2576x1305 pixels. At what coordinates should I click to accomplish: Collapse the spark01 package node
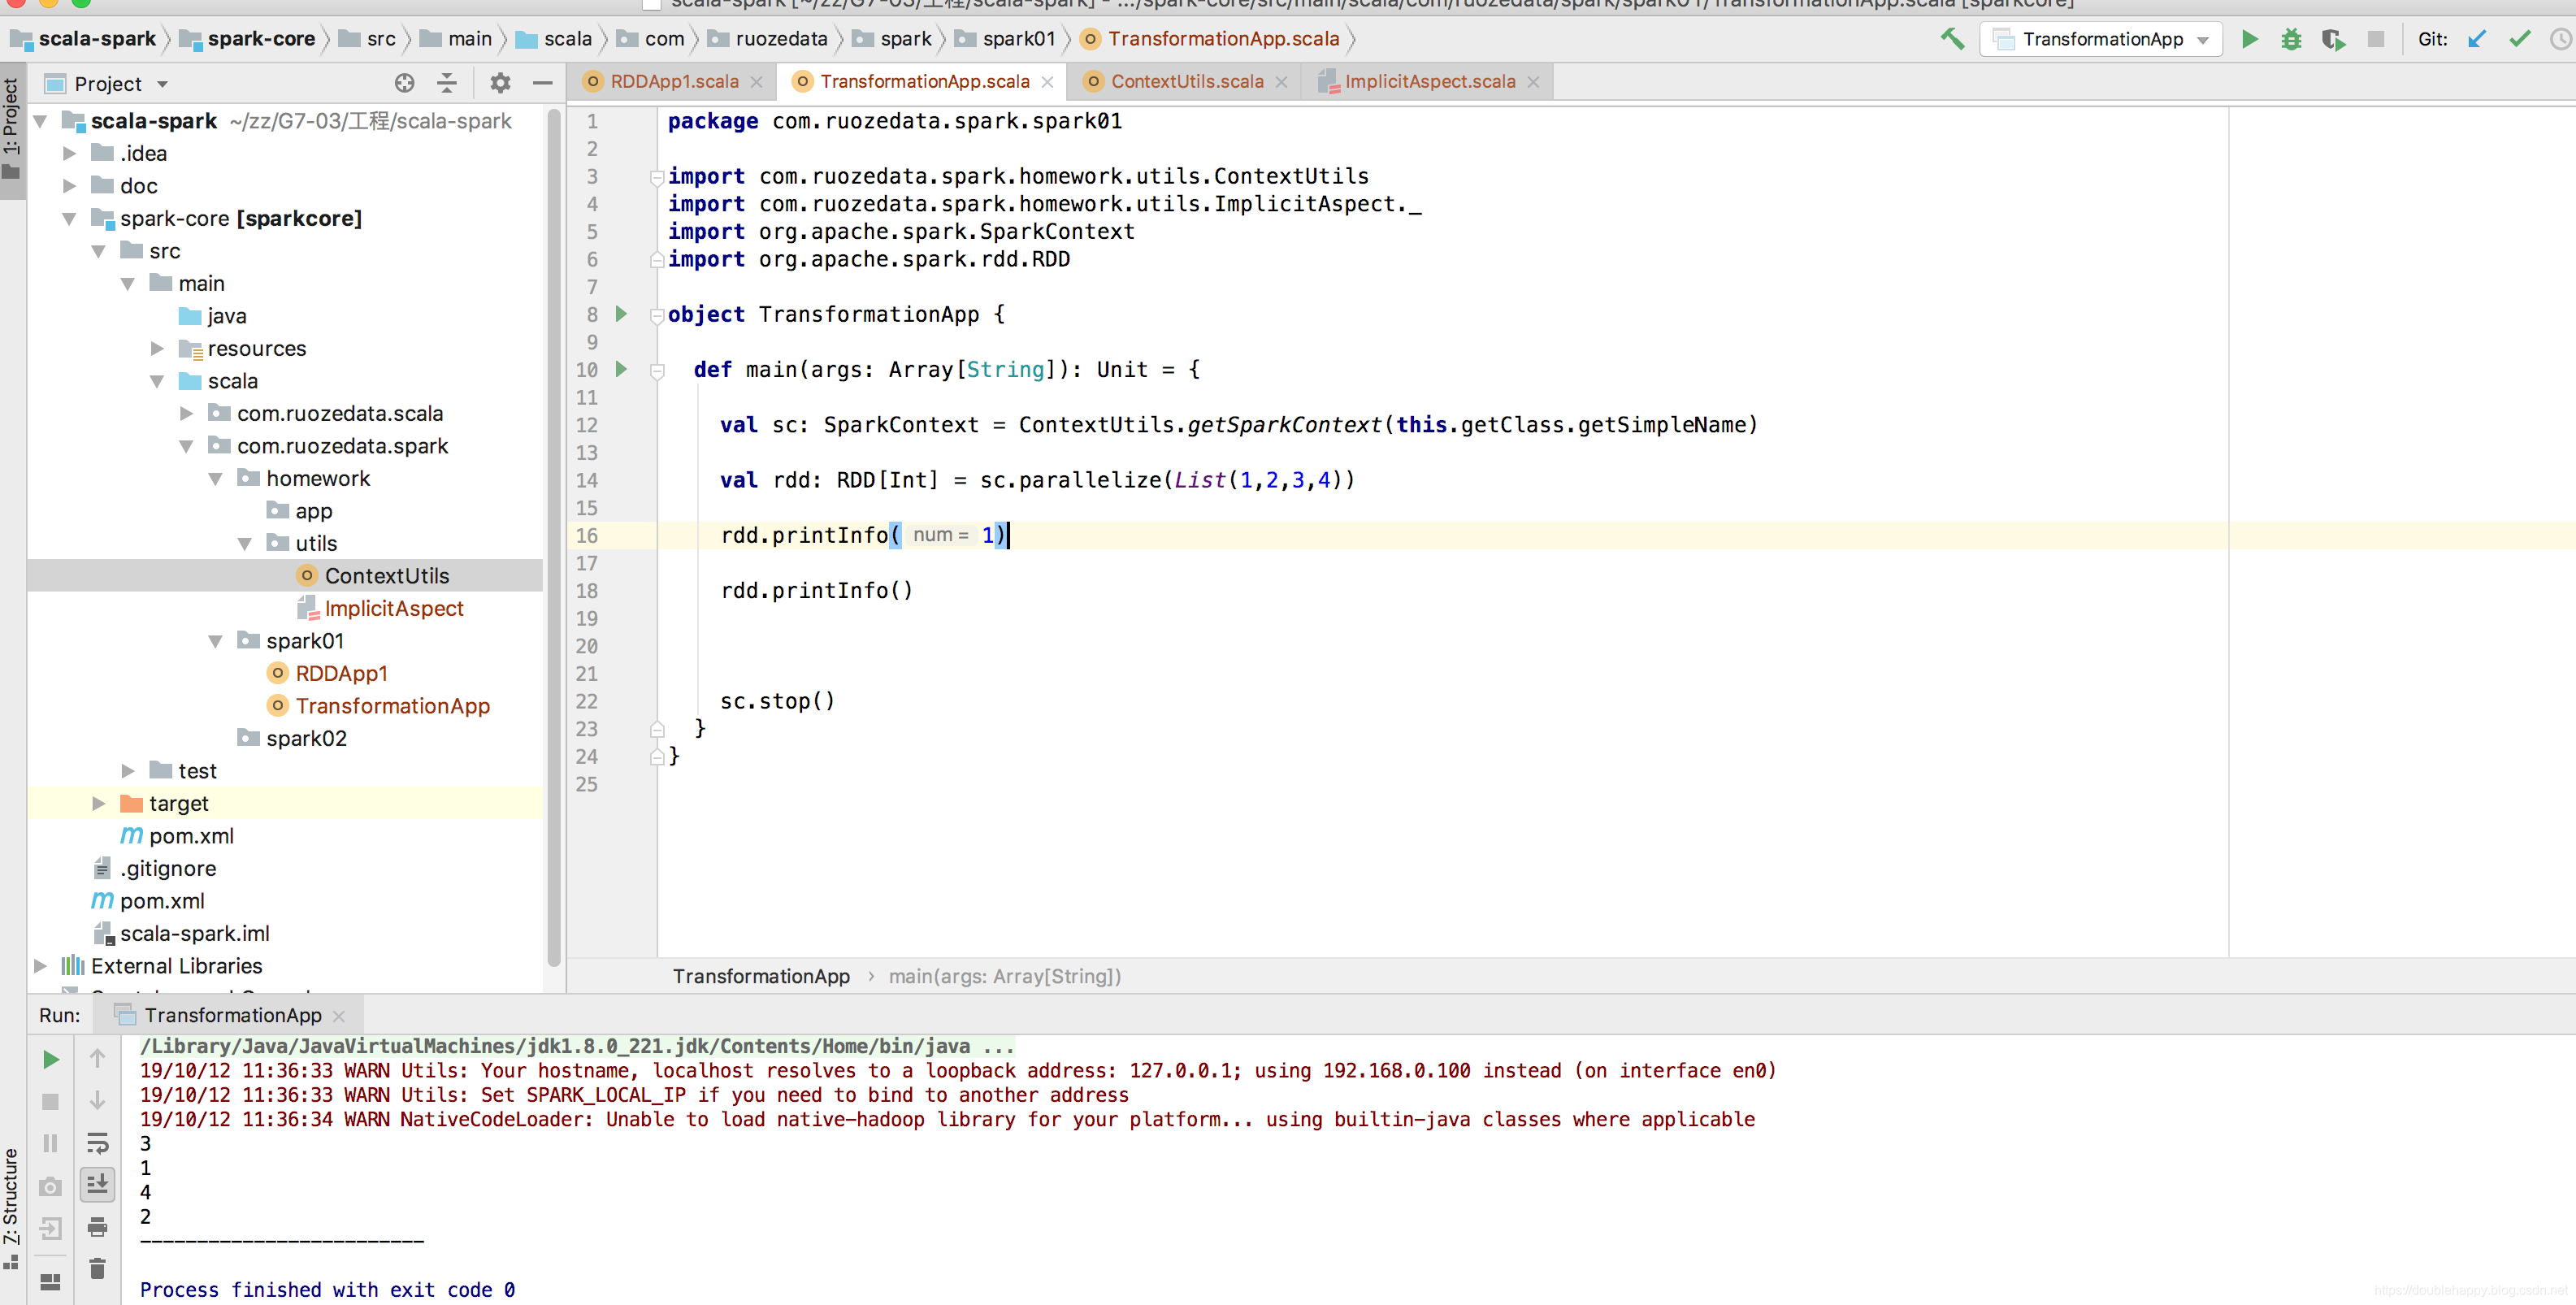pos(215,641)
